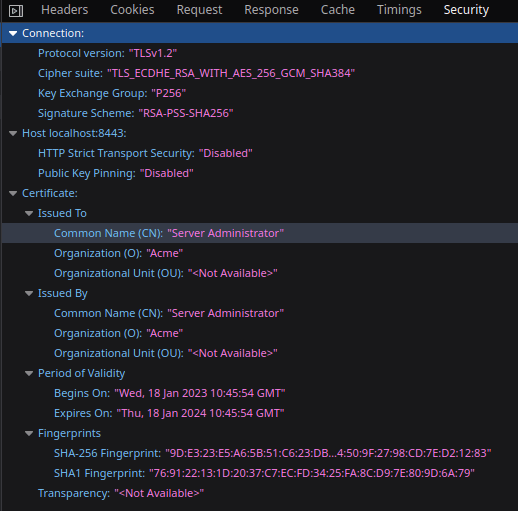Collapse the Issued By group arrow
Screen dimensions: 518x511
point(29,293)
